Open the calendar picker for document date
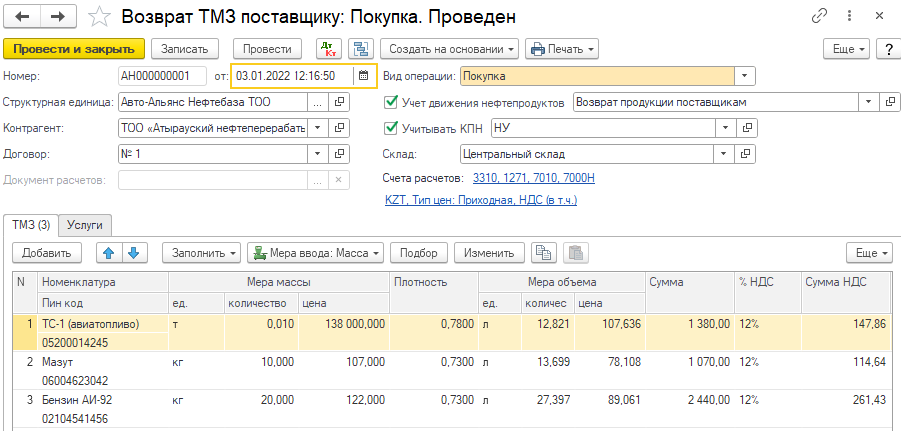Screen dimensions: 901x431 (364, 76)
